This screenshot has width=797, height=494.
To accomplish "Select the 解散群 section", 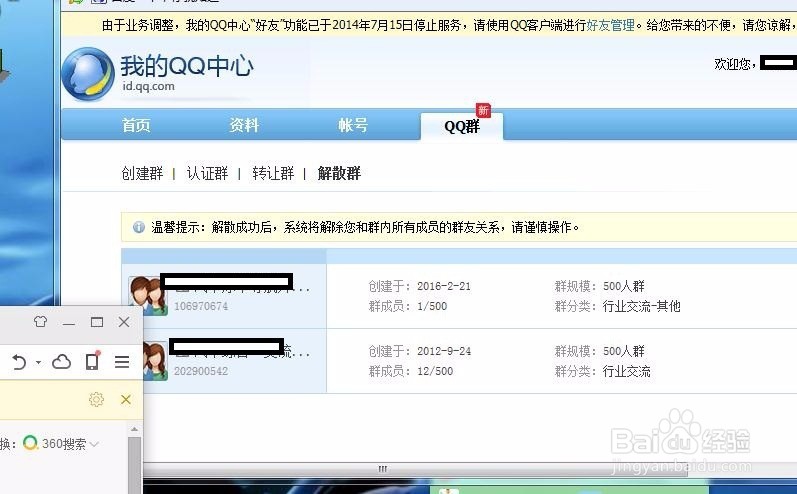I will click(x=339, y=173).
